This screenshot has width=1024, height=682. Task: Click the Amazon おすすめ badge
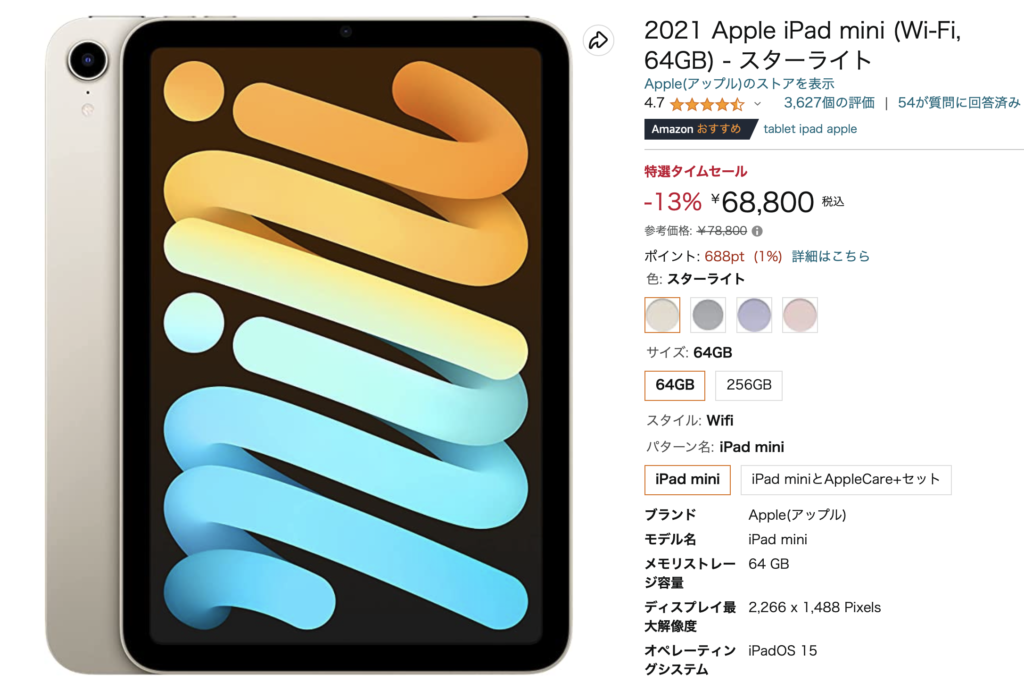700,129
